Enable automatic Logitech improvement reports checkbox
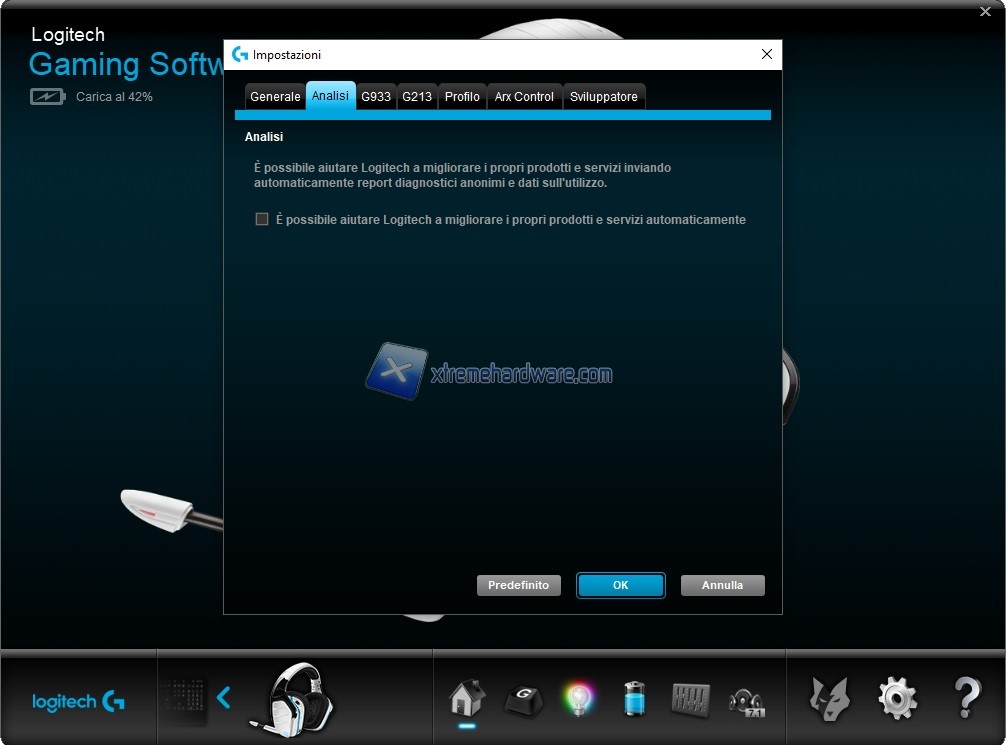This screenshot has height=745, width=1008. [262, 219]
